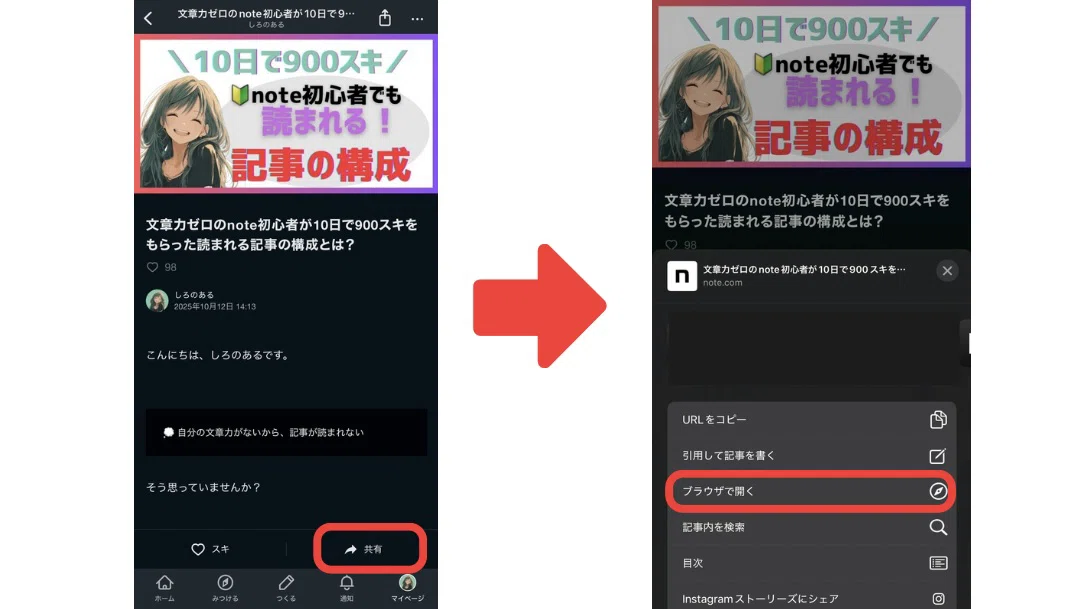Tap left screen article headline 文章力ゼロのnote初心者が
Viewport: 1080px width, 609px height.
click(x=282, y=234)
